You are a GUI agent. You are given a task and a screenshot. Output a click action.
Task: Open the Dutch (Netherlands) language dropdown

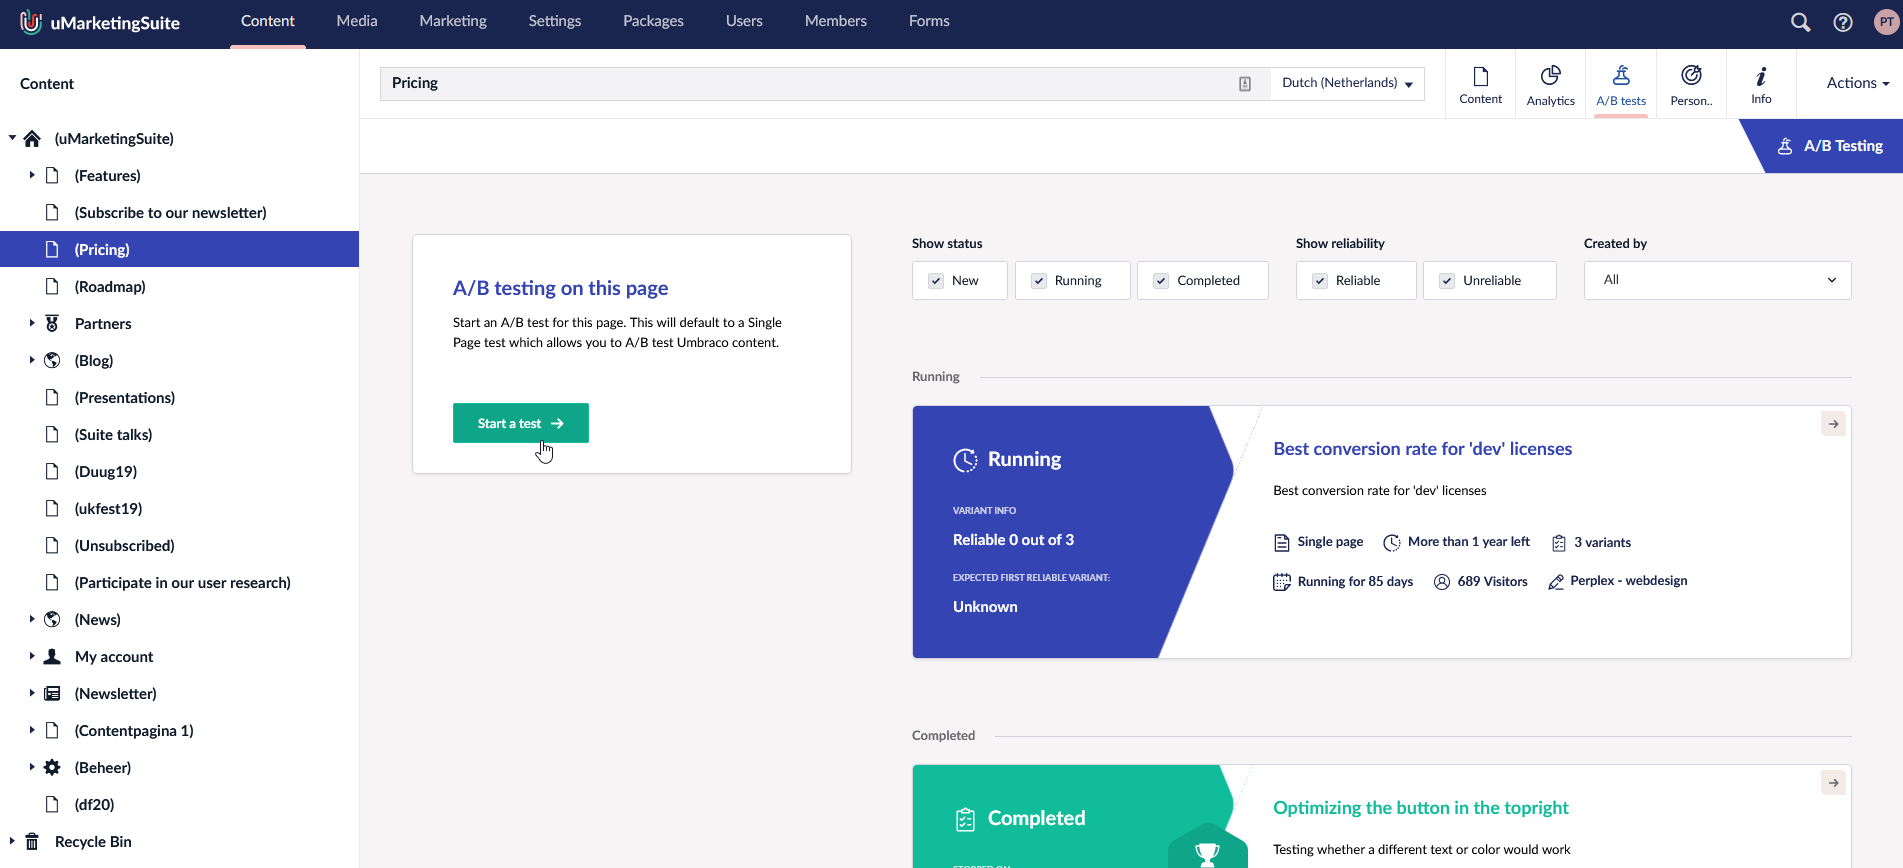point(1347,83)
